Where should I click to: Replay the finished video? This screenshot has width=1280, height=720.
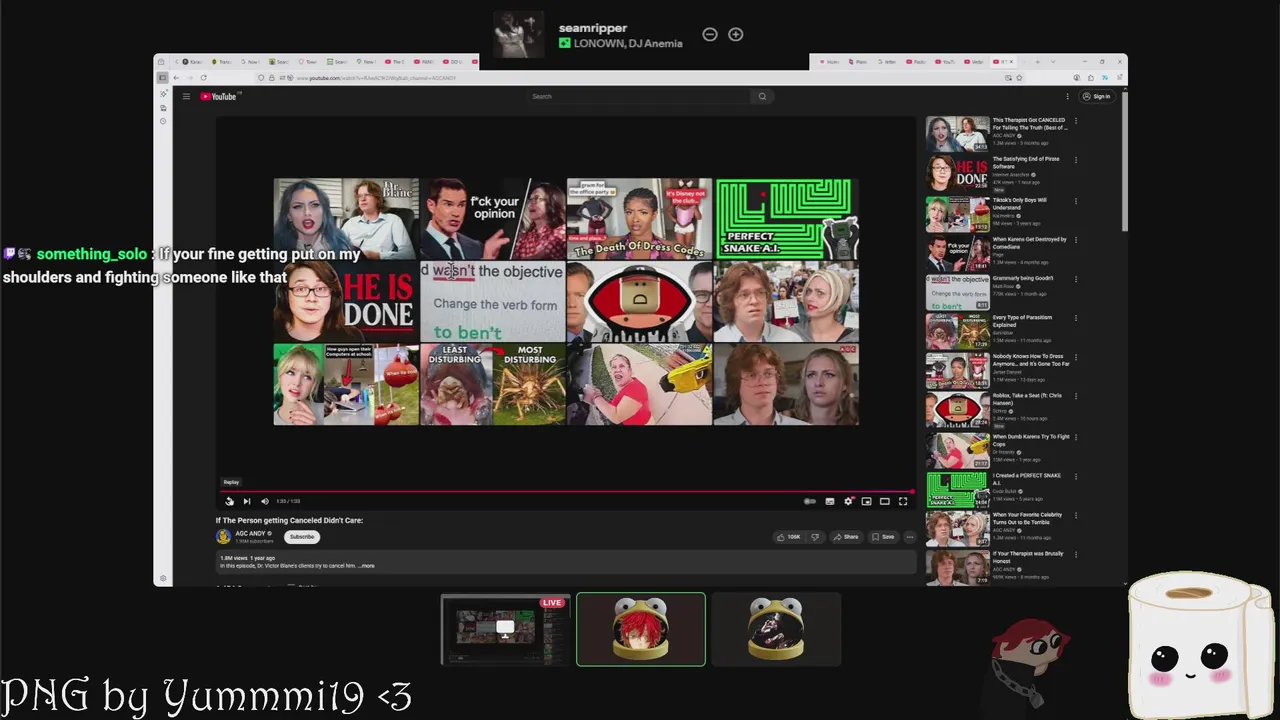click(x=229, y=501)
